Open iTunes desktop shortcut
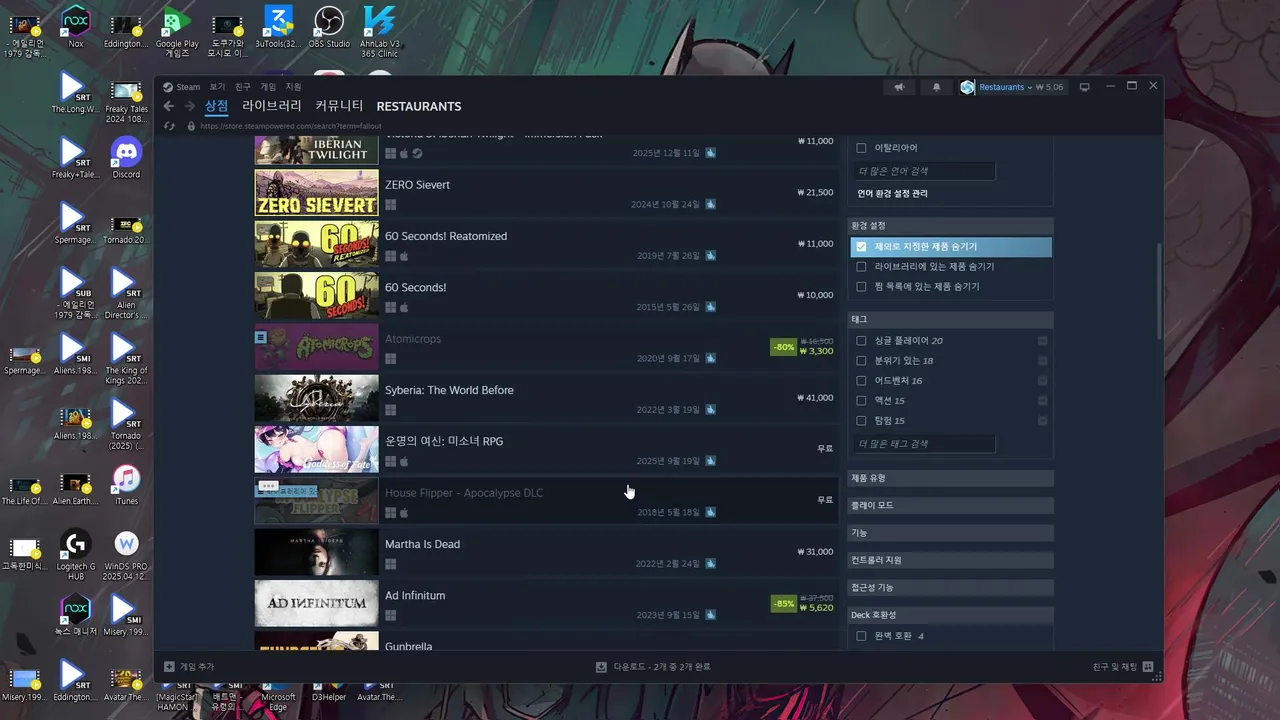The height and width of the screenshot is (720, 1280). coord(126,485)
